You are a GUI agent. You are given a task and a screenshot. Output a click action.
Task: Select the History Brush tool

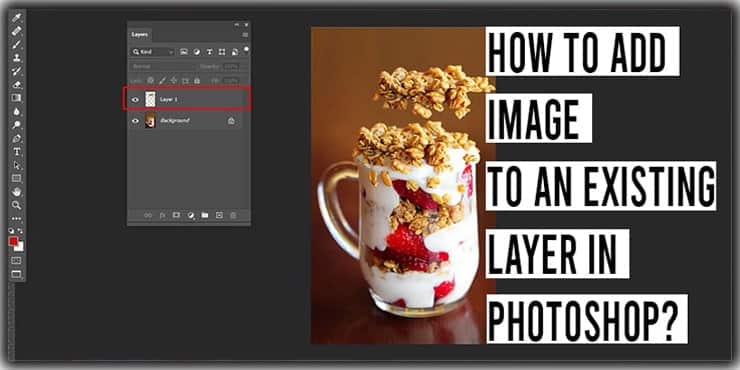(17, 71)
